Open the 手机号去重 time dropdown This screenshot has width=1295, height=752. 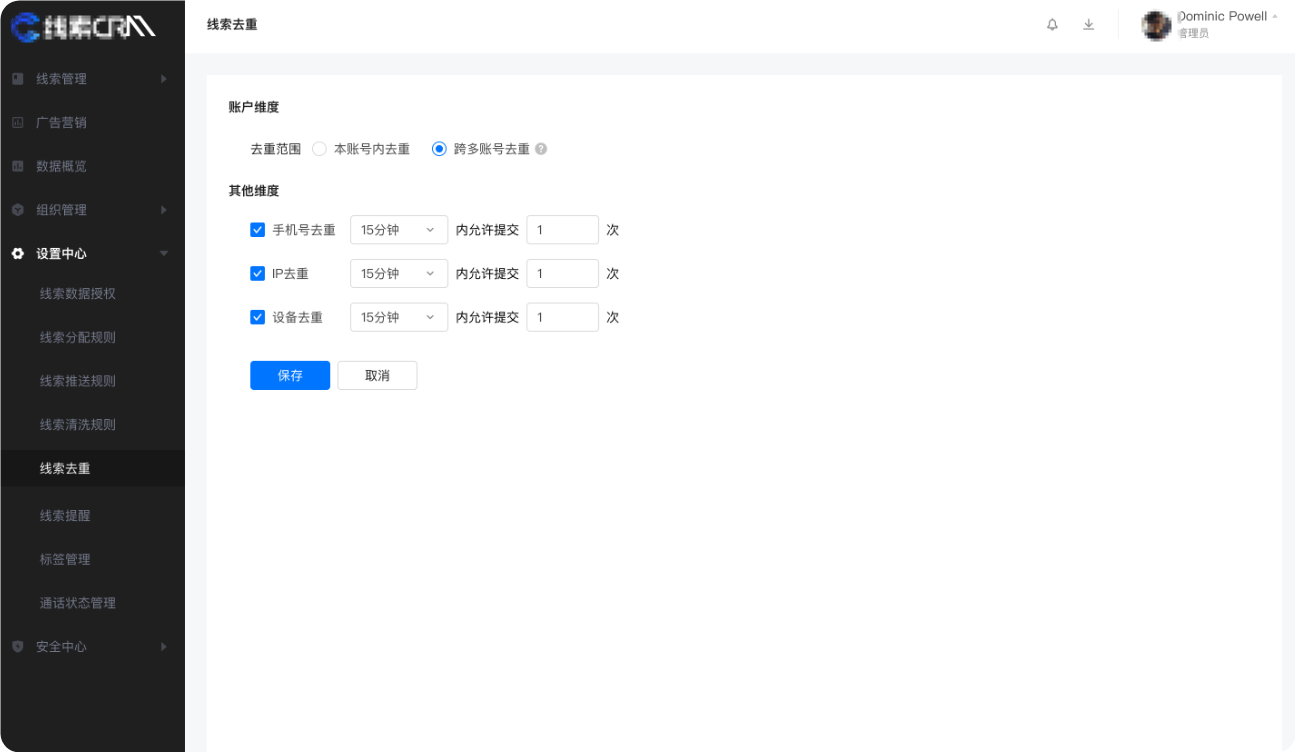[398, 229]
